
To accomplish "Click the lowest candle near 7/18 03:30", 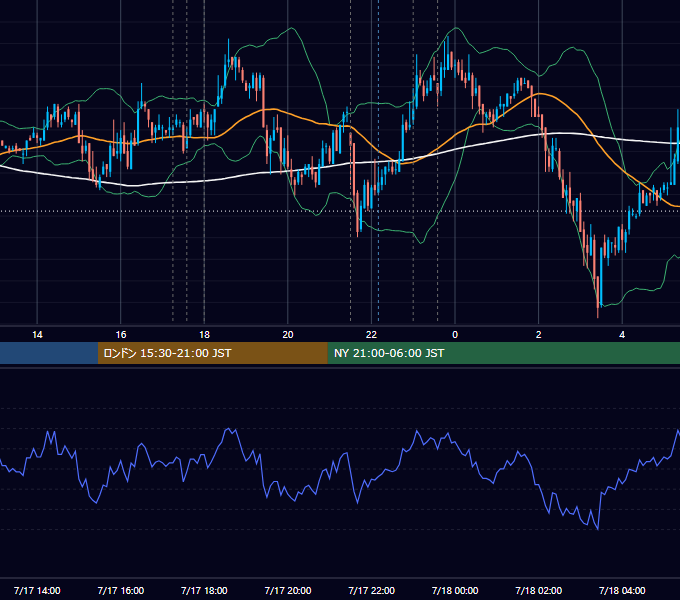I will 598,297.
